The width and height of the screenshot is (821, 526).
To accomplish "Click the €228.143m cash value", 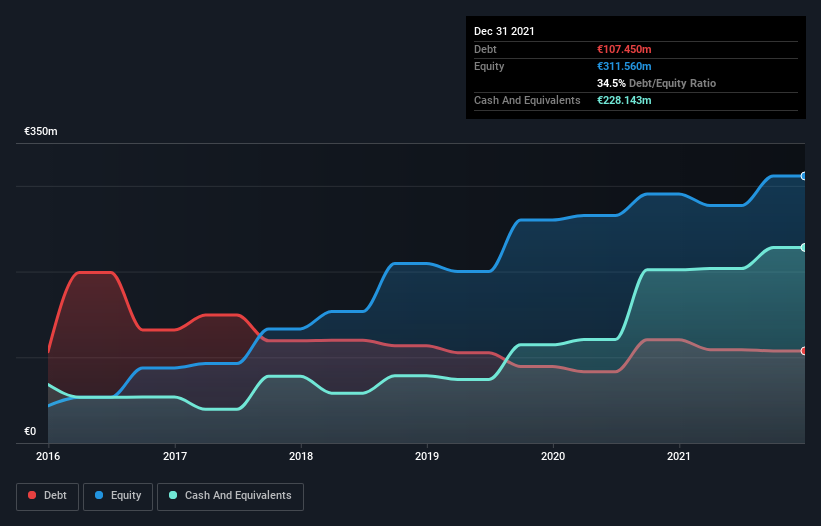I will pos(624,100).
